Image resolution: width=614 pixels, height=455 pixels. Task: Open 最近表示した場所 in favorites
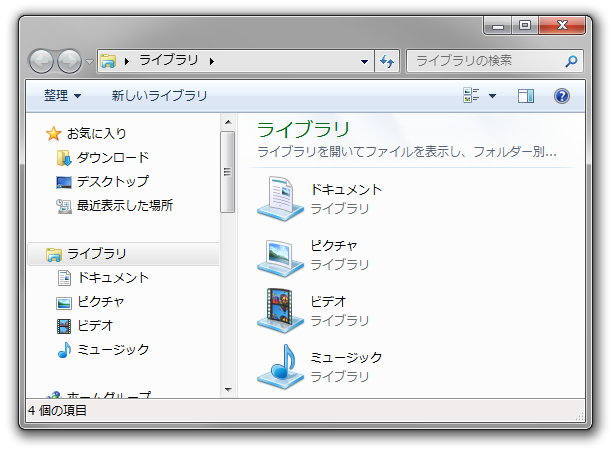125,205
